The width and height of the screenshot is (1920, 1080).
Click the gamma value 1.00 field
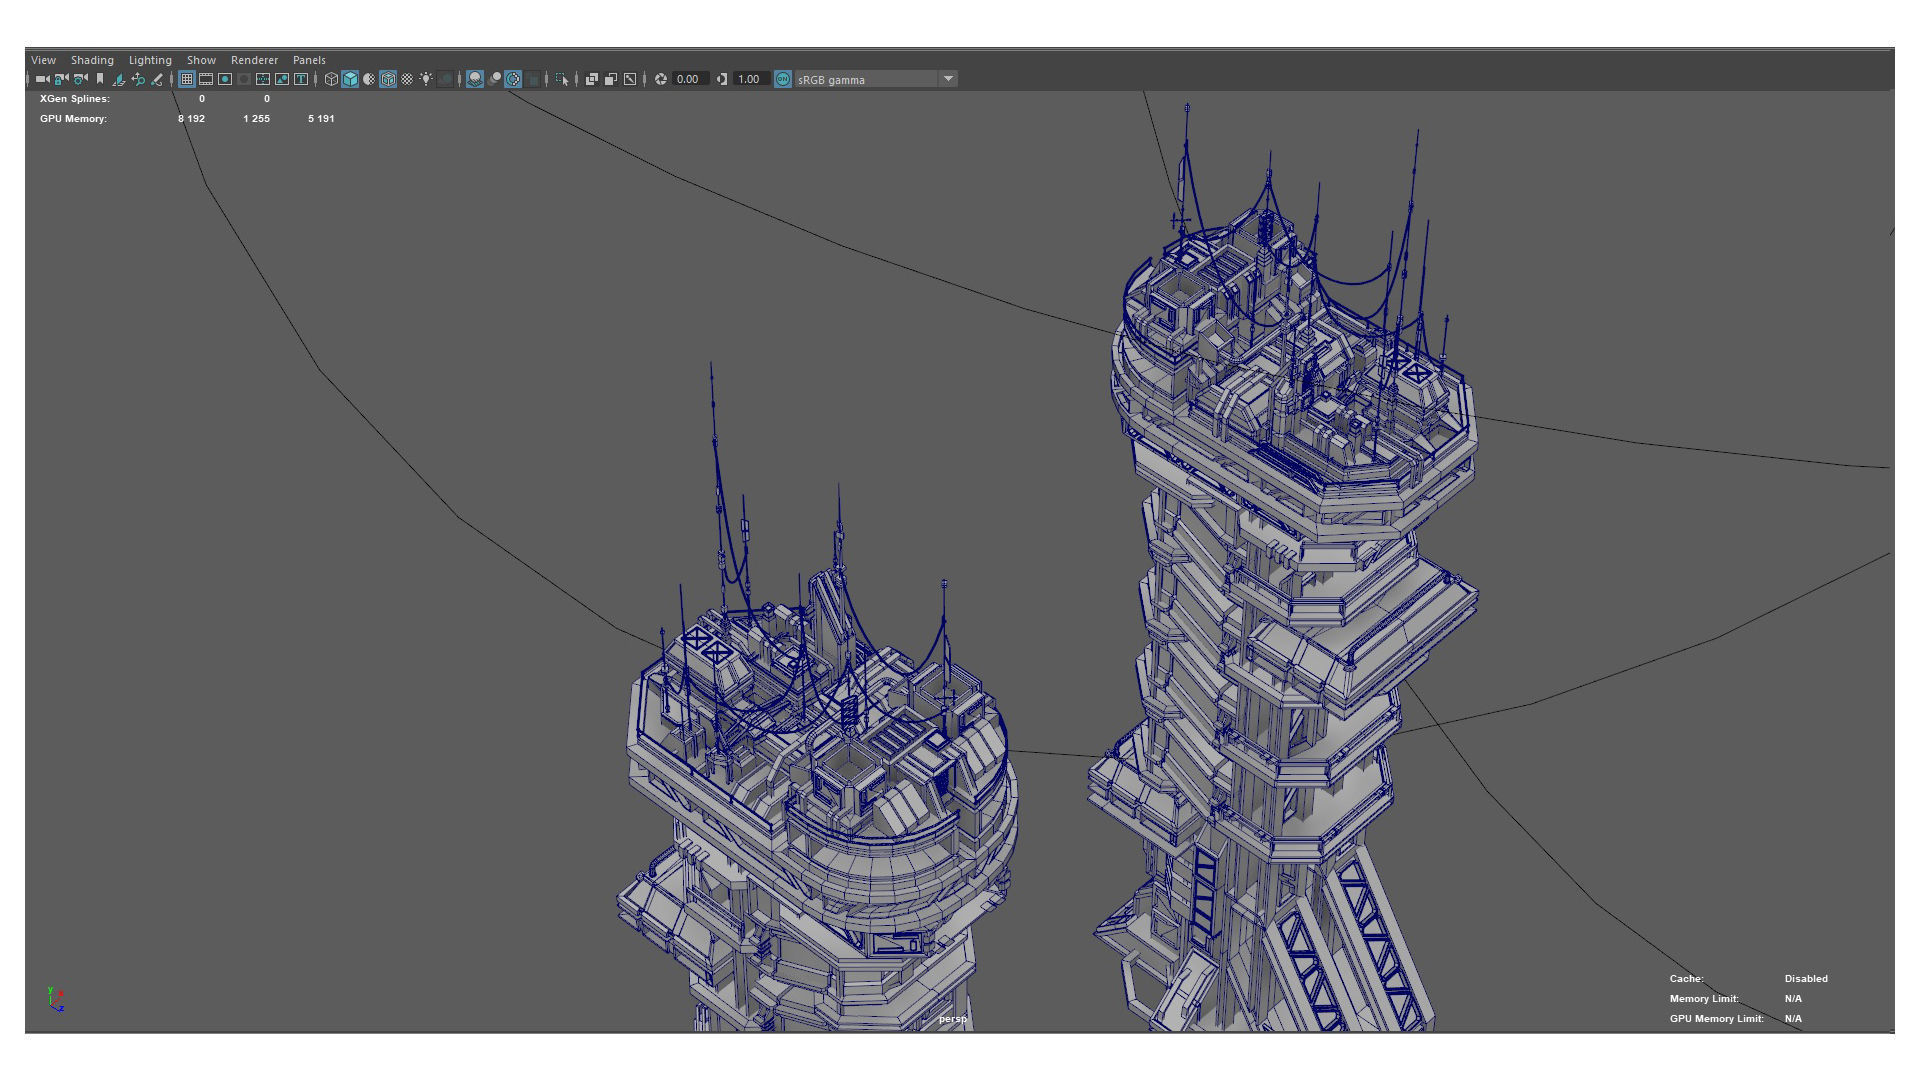(x=749, y=79)
